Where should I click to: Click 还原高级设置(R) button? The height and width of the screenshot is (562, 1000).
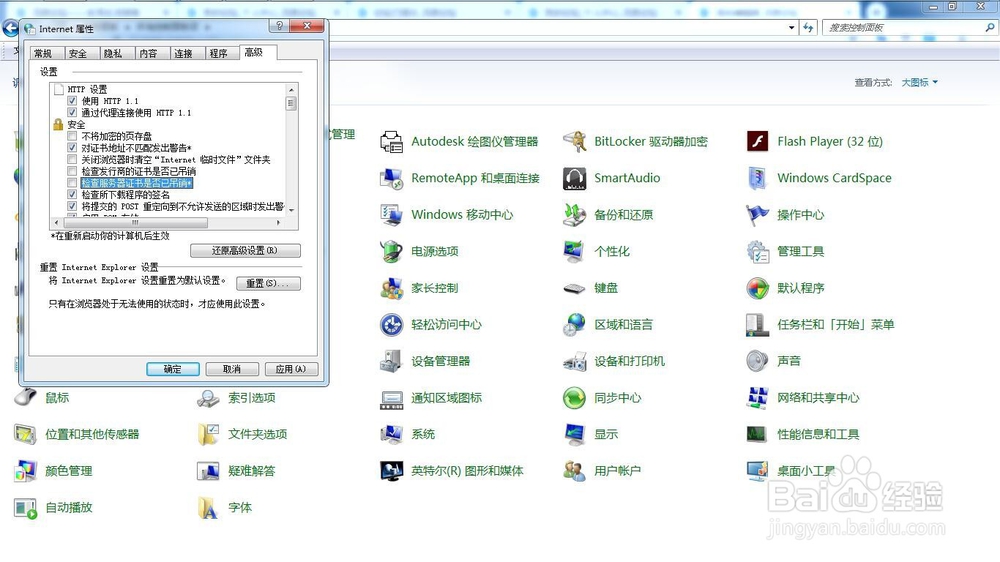click(245, 251)
